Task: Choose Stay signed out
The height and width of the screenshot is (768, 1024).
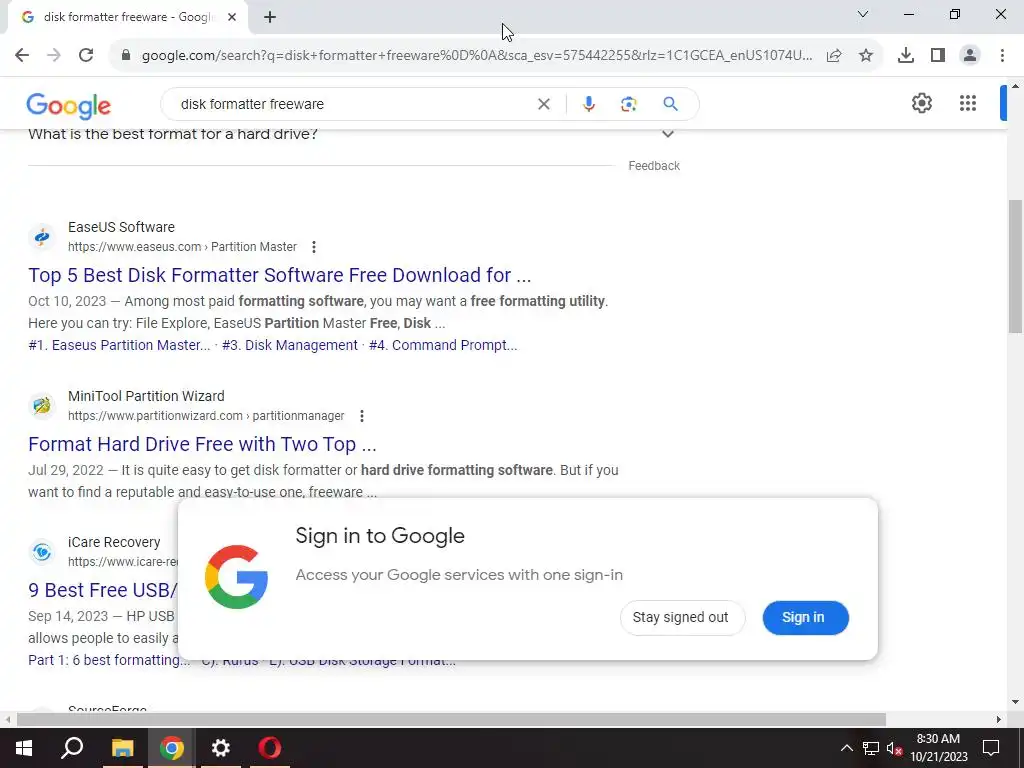Action: (682, 617)
